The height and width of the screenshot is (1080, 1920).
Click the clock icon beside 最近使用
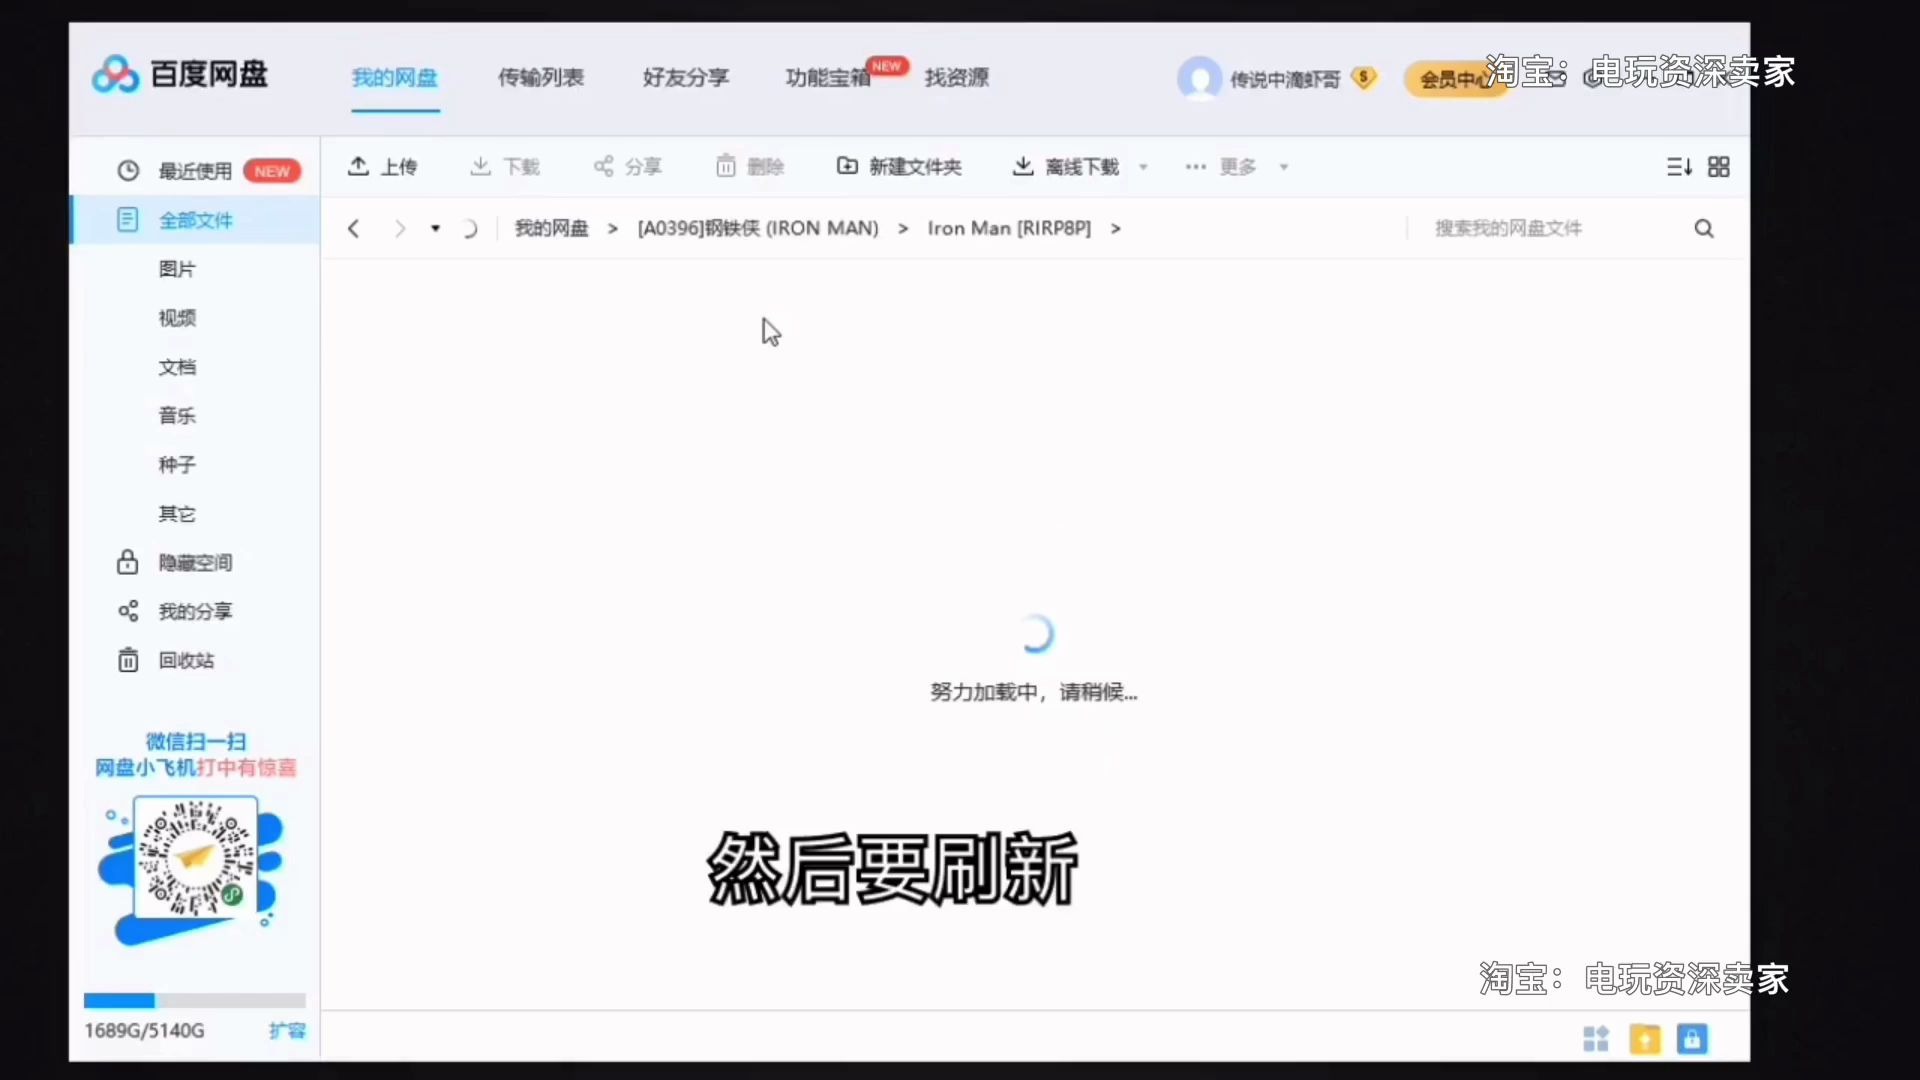click(x=128, y=171)
